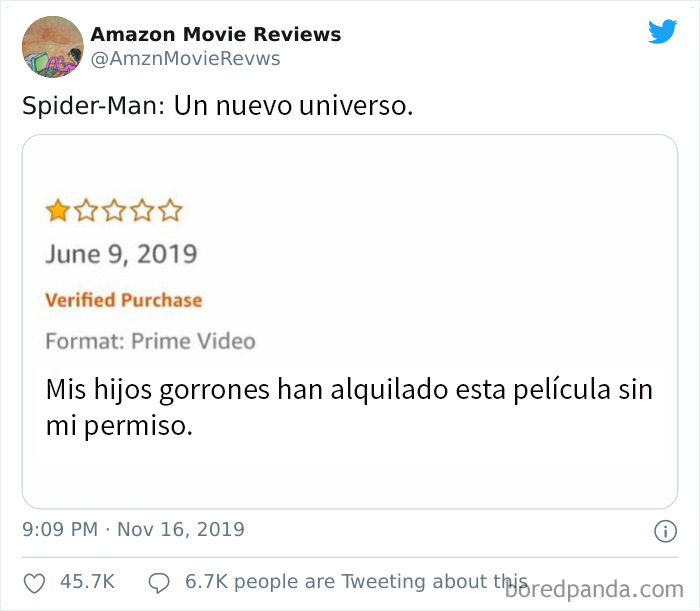Click the filled first review star
This screenshot has width=700, height=611.
[58, 210]
